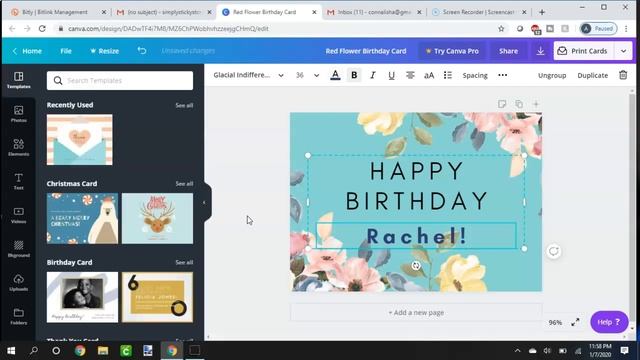
Task: Click the browser address bar
Action: [x=273, y=29]
